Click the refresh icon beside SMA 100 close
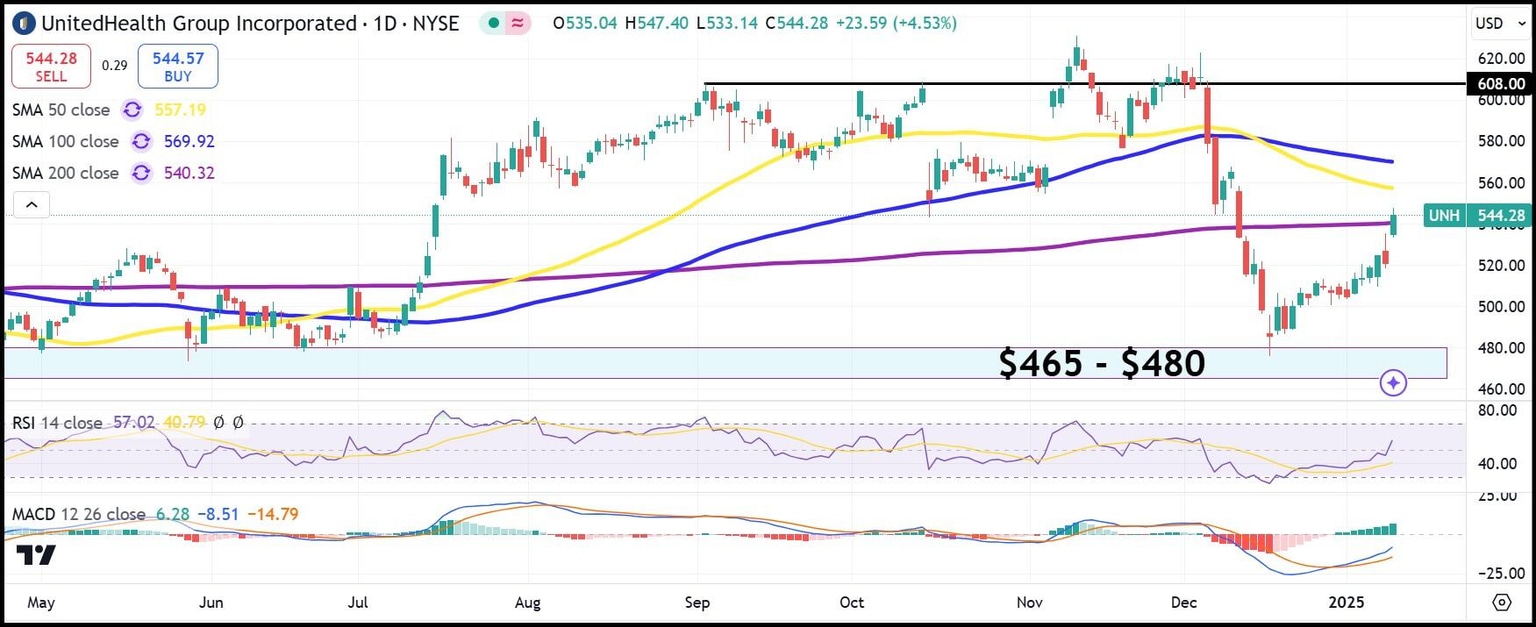The height and width of the screenshot is (627, 1536). coord(141,142)
